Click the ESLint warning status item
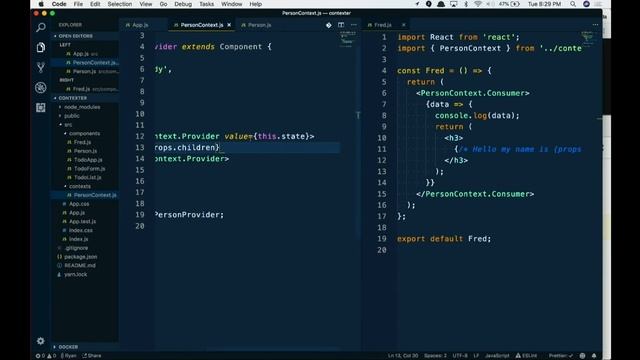This screenshot has width=640, height=360. 526,356
